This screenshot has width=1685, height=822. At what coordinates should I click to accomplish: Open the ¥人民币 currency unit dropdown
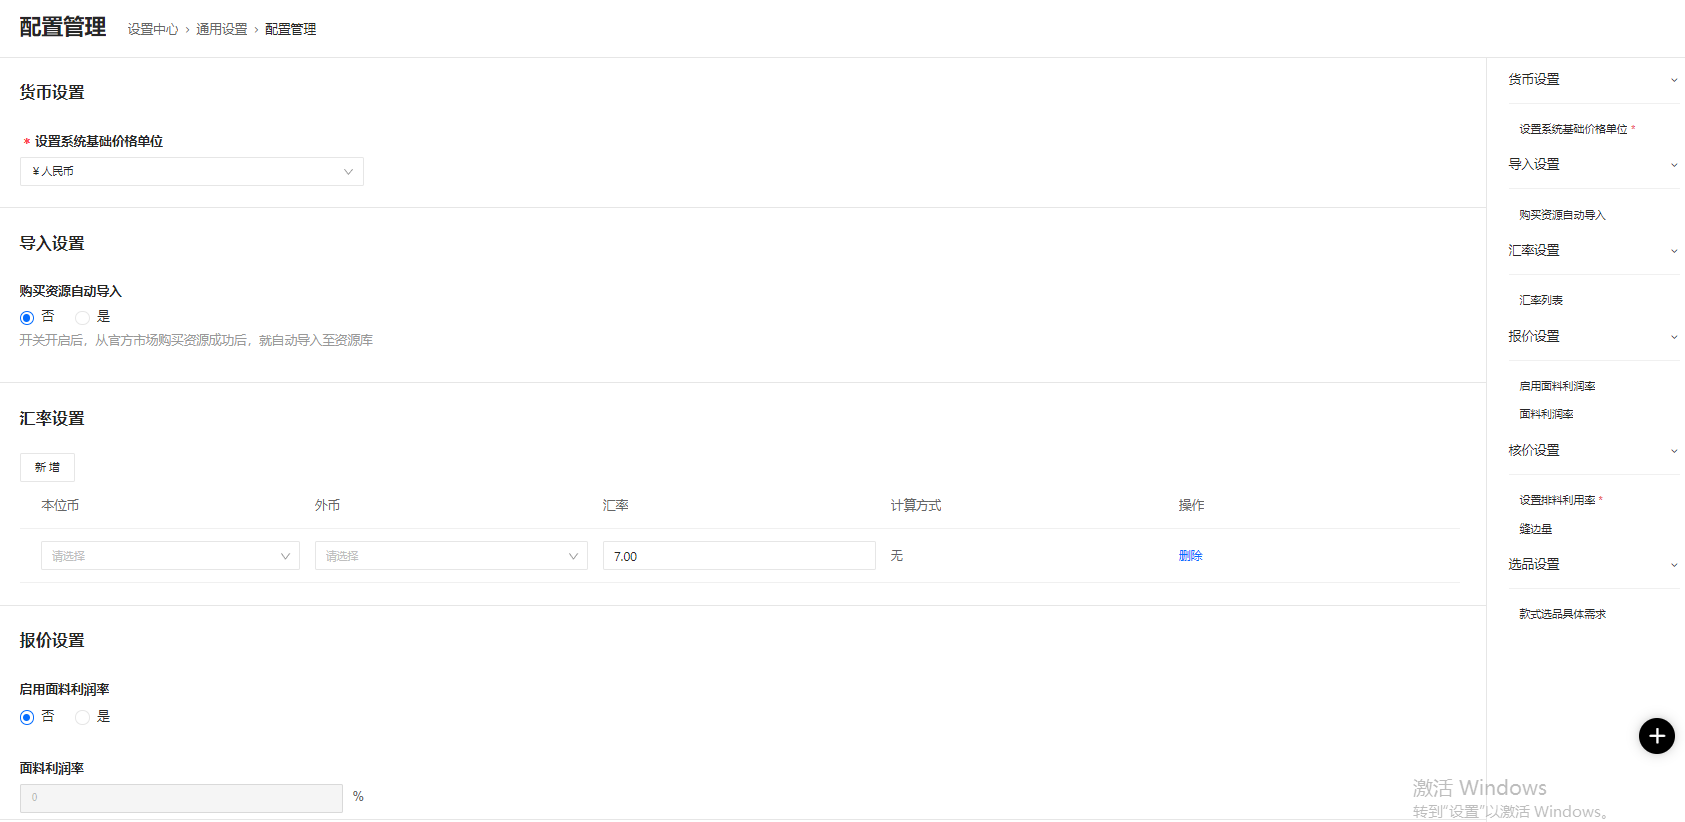[x=191, y=172]
